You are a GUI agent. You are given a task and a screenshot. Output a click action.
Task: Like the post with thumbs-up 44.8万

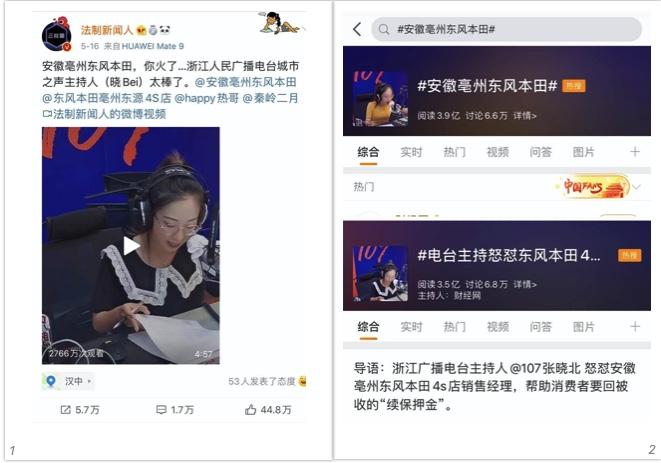pyautogui.click(x=250, y=409)
